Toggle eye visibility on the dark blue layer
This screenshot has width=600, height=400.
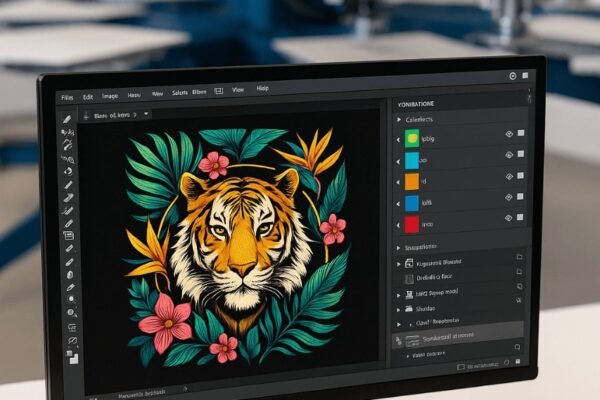click(509, 198)
